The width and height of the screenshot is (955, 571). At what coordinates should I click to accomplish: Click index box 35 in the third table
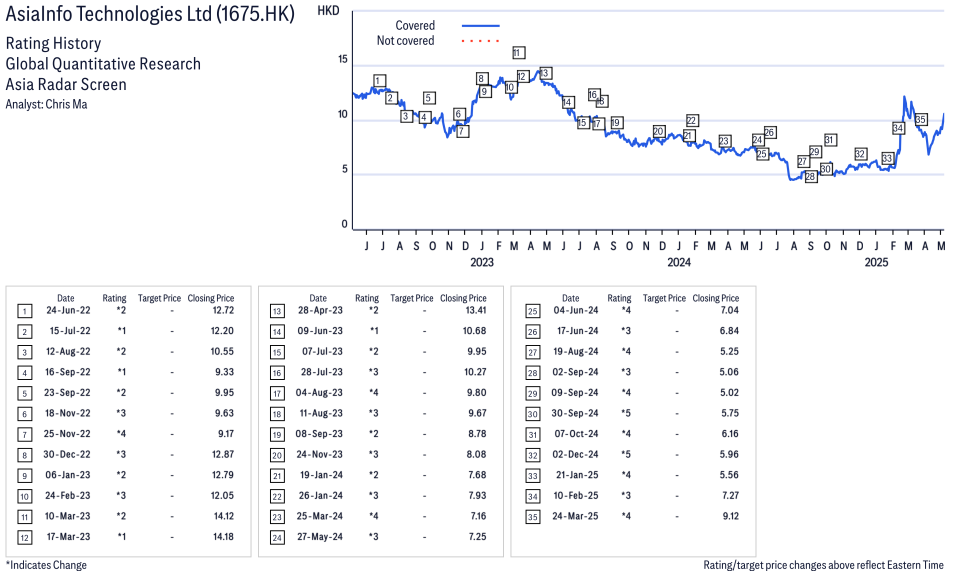[x=533, y=517]
